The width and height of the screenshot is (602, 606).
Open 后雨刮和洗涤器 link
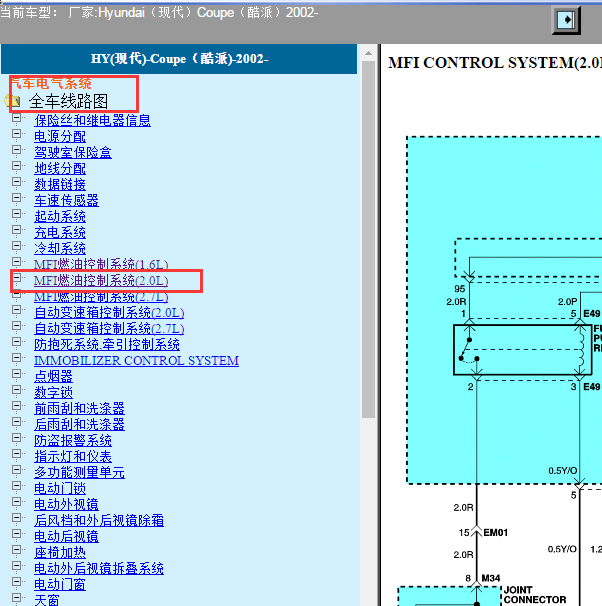pos(79,424)
